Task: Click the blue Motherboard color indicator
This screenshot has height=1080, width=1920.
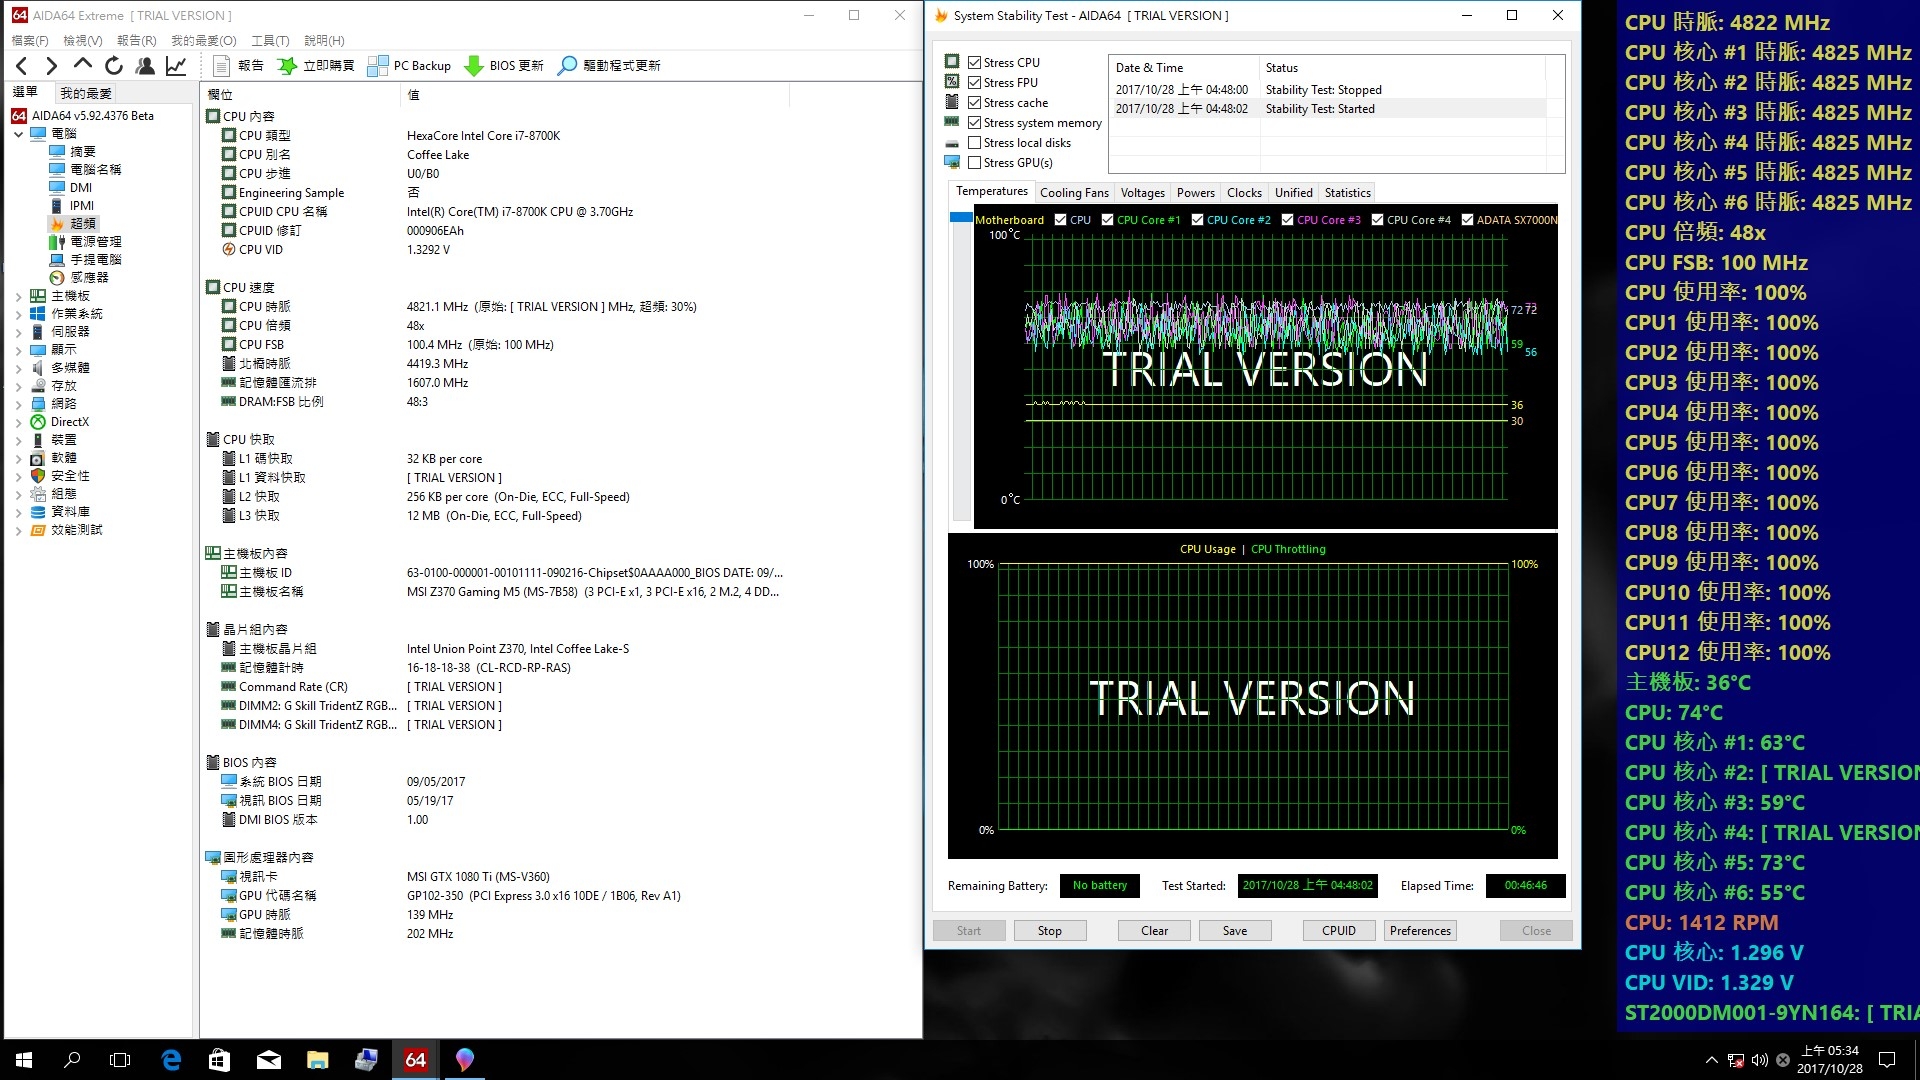Action: [x=961, y=217]
